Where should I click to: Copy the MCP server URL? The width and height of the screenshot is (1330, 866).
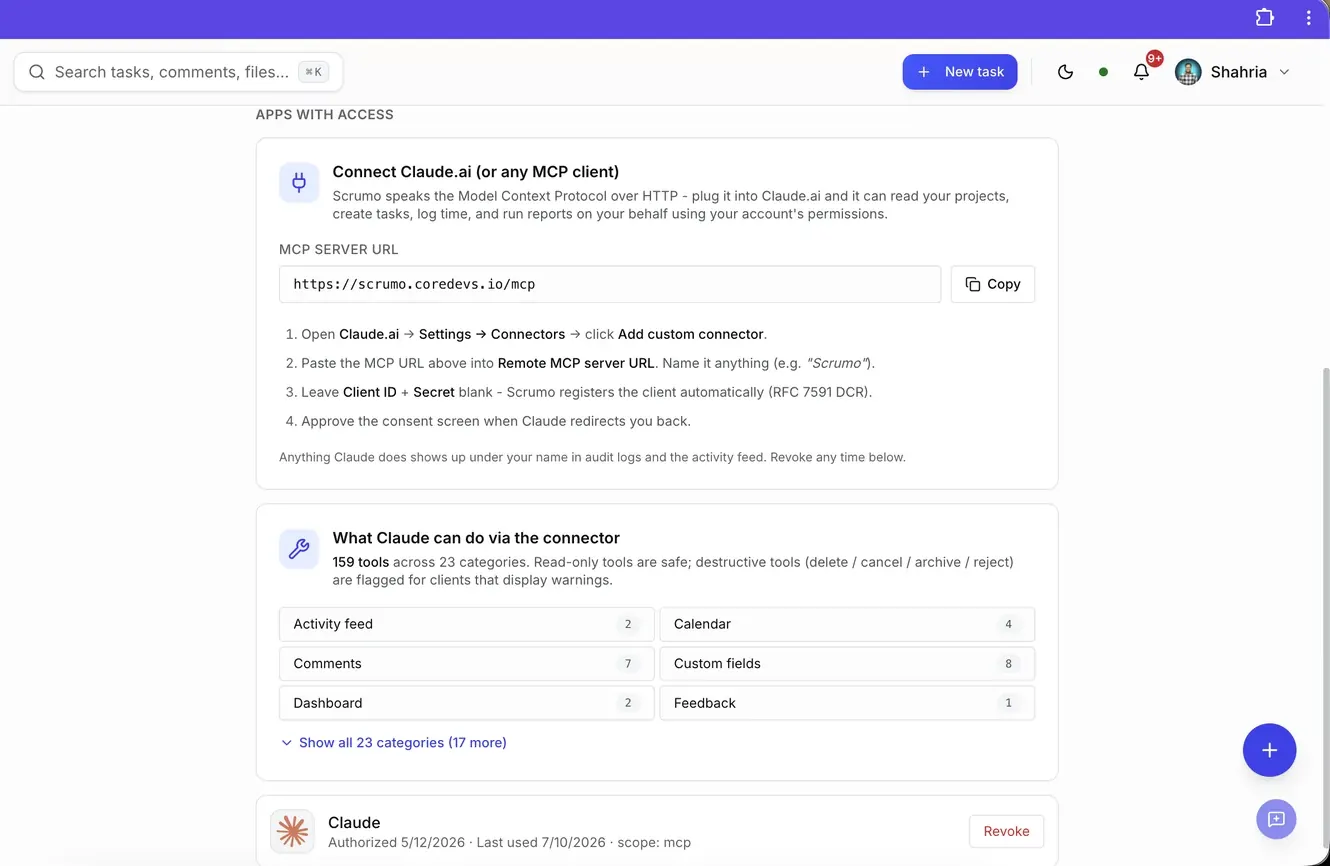click(x=993, y=284)
